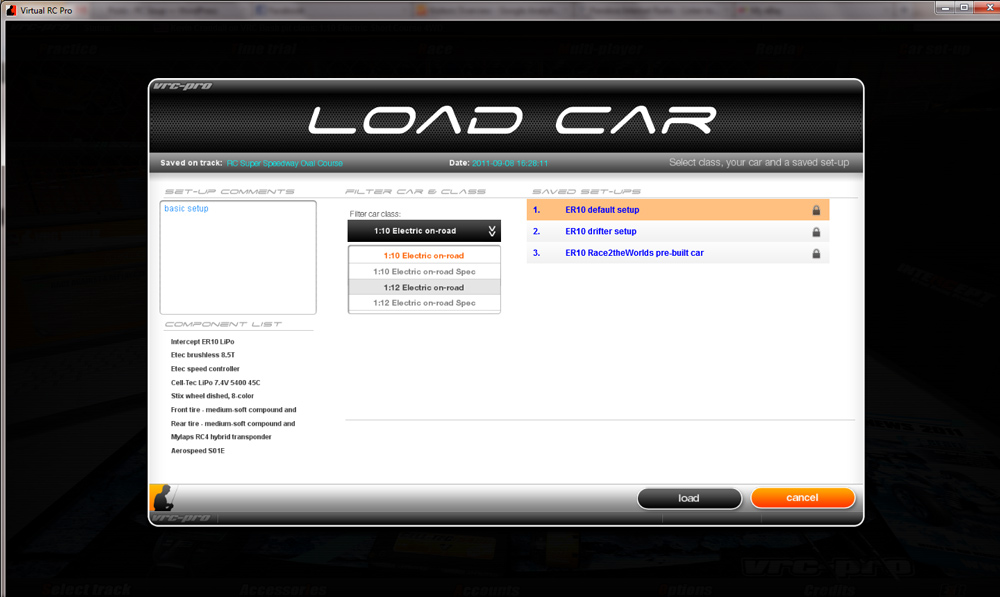Click the RC Super Speedway Oval Course link

point(284,163)
